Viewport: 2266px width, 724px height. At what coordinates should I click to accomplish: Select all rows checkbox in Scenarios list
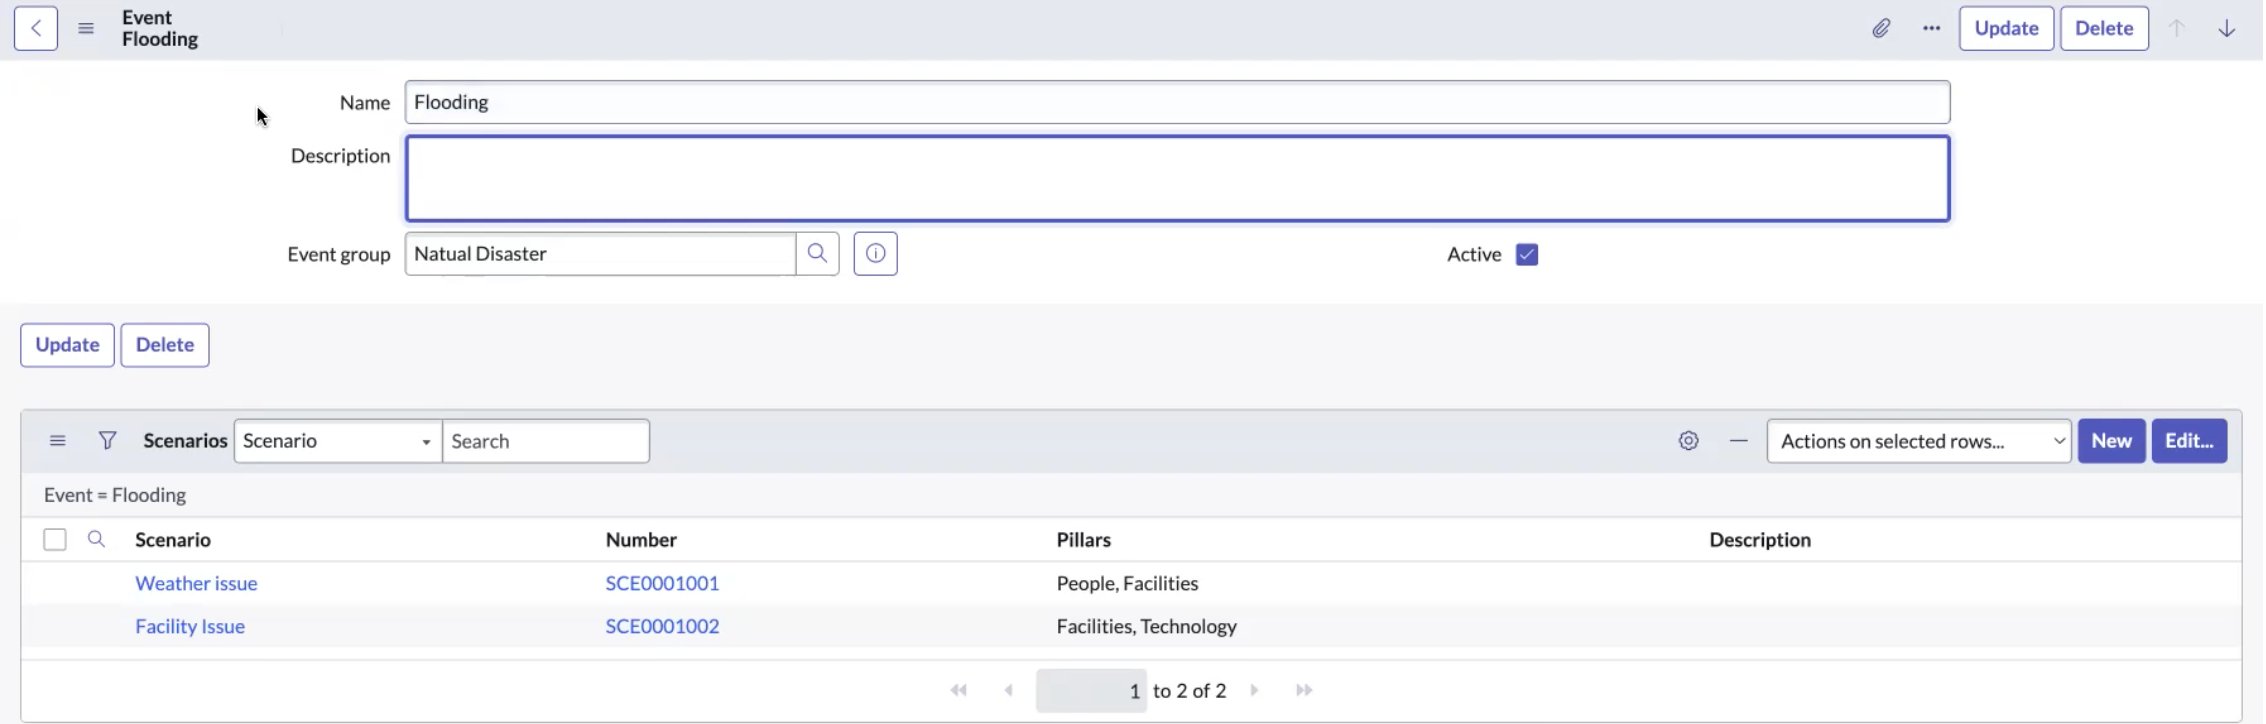55,540
